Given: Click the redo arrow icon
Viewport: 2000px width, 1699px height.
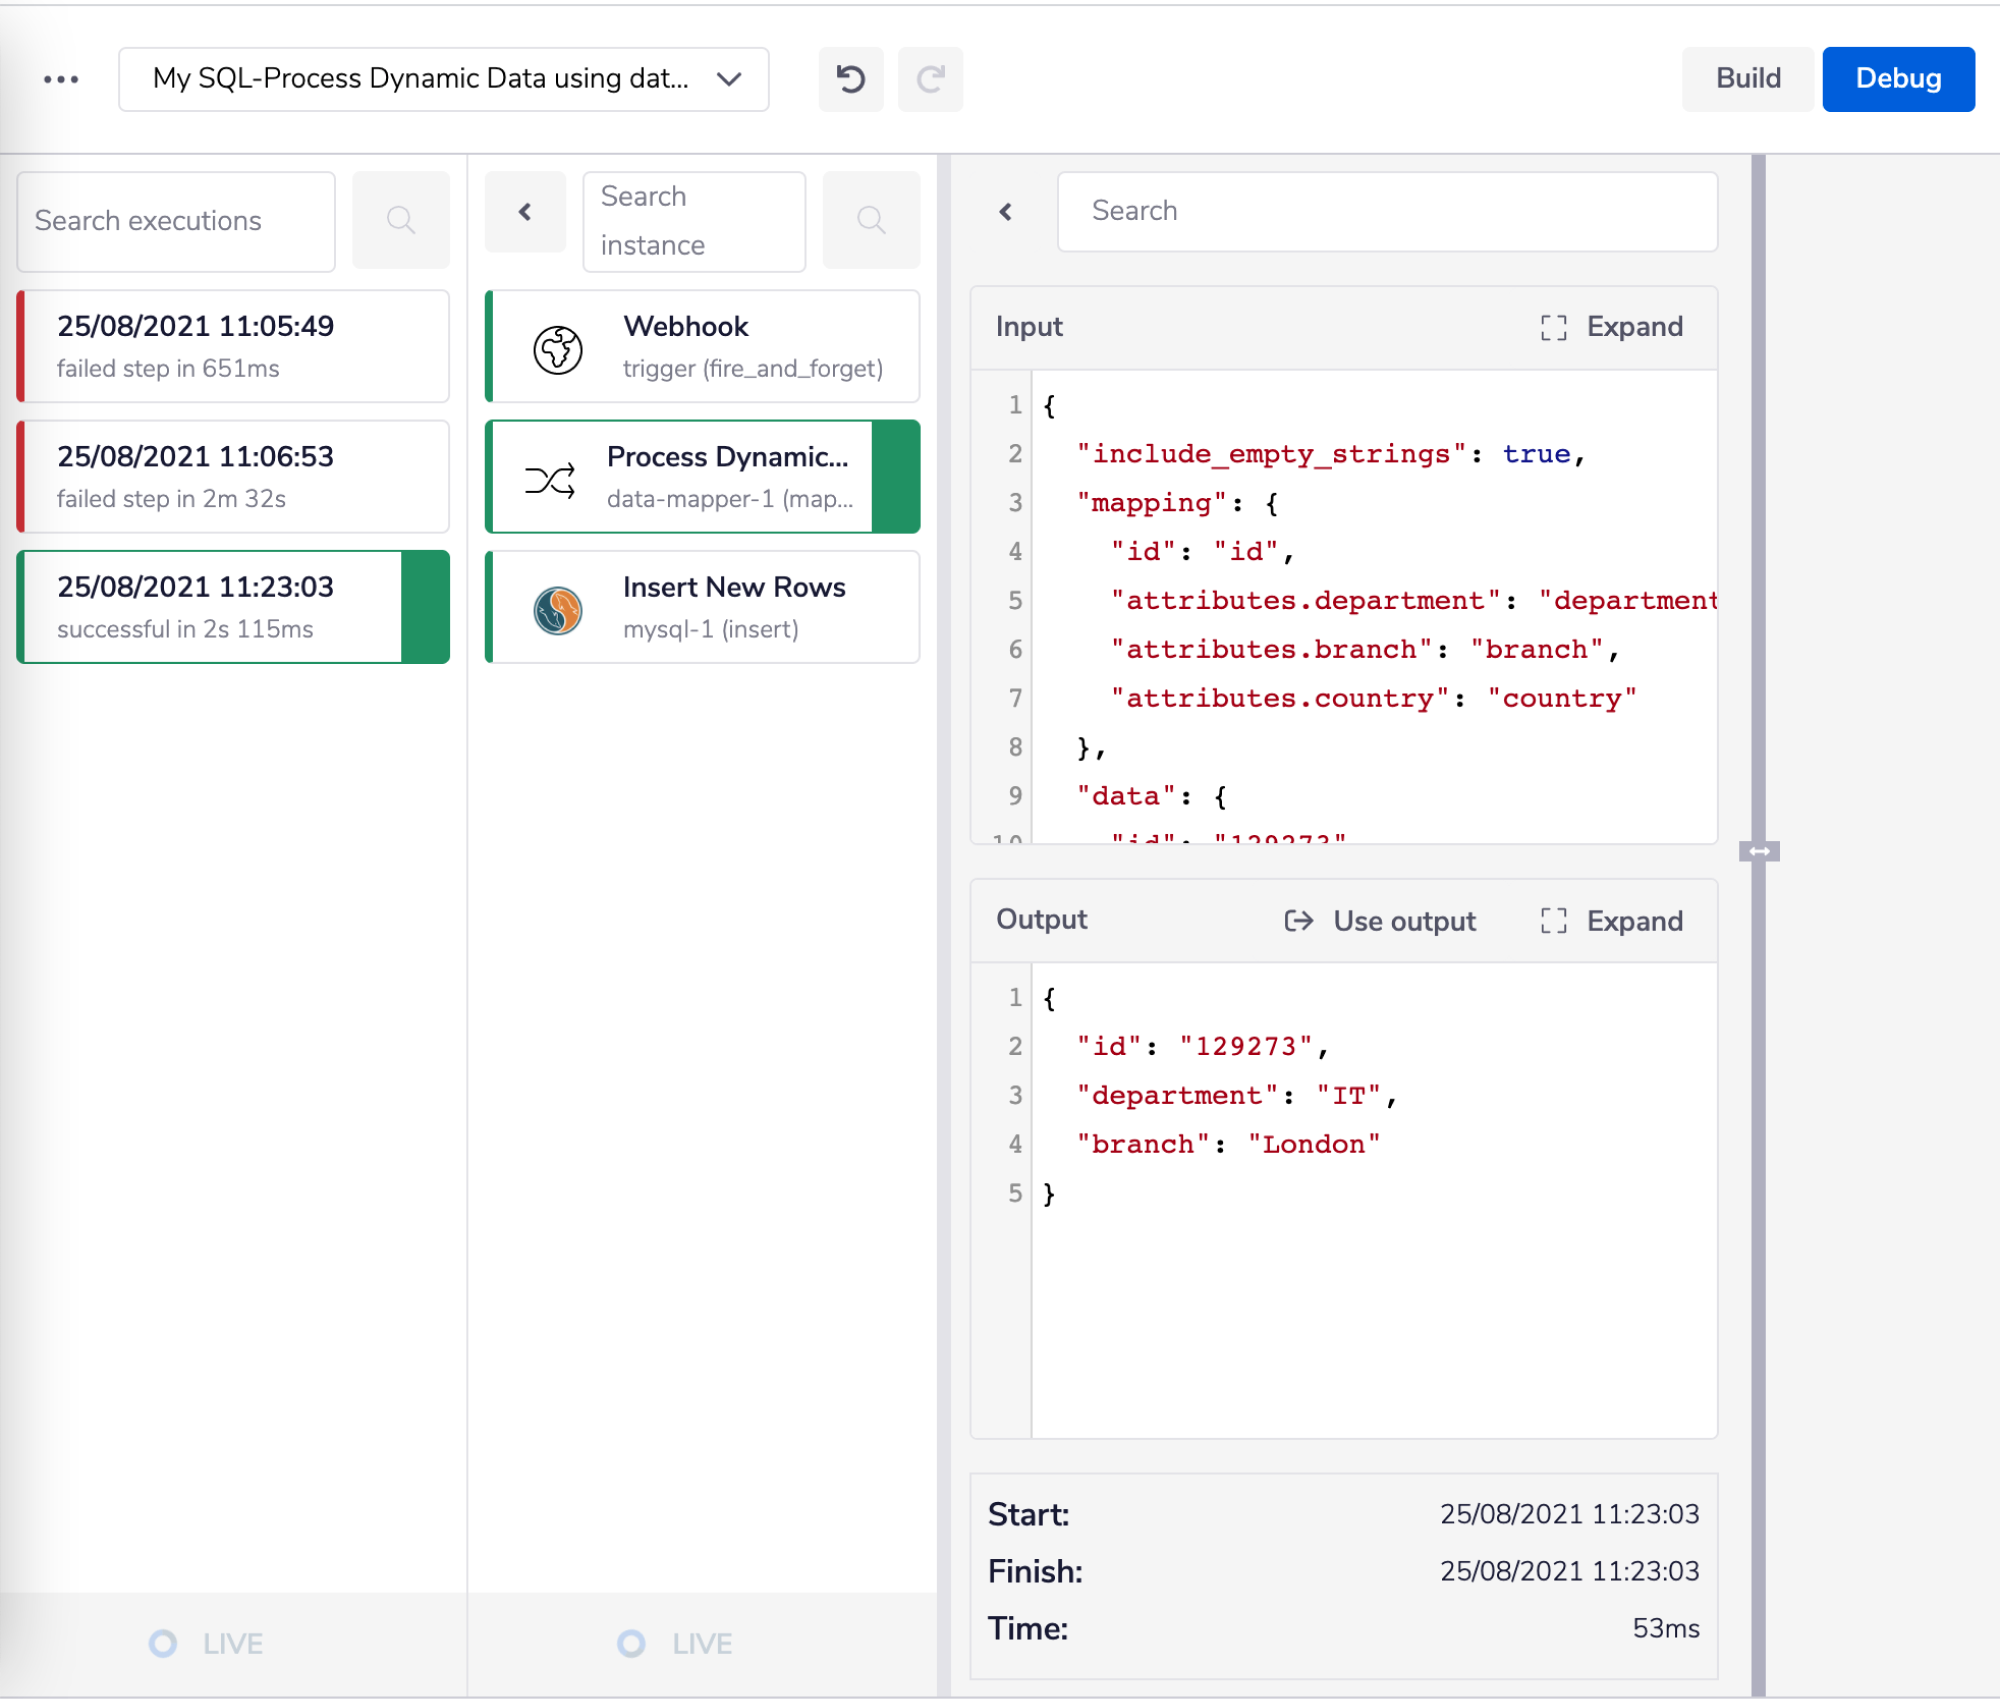Looking at the screenshot, I should 930,79.
